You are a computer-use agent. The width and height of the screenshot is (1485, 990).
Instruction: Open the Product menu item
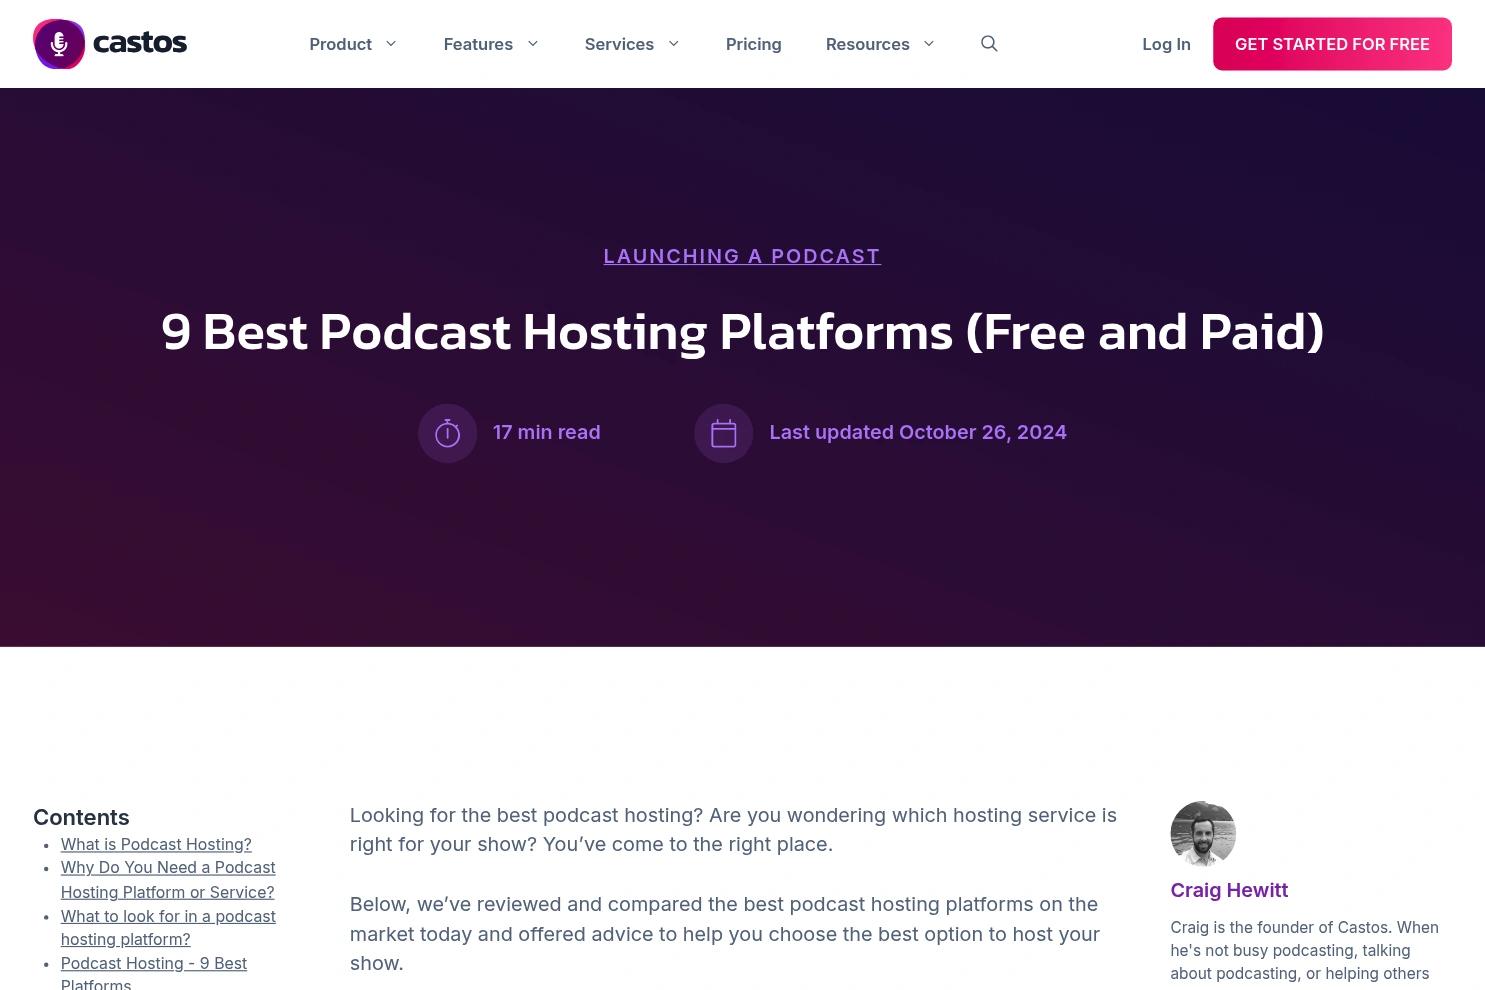[340, 44]
